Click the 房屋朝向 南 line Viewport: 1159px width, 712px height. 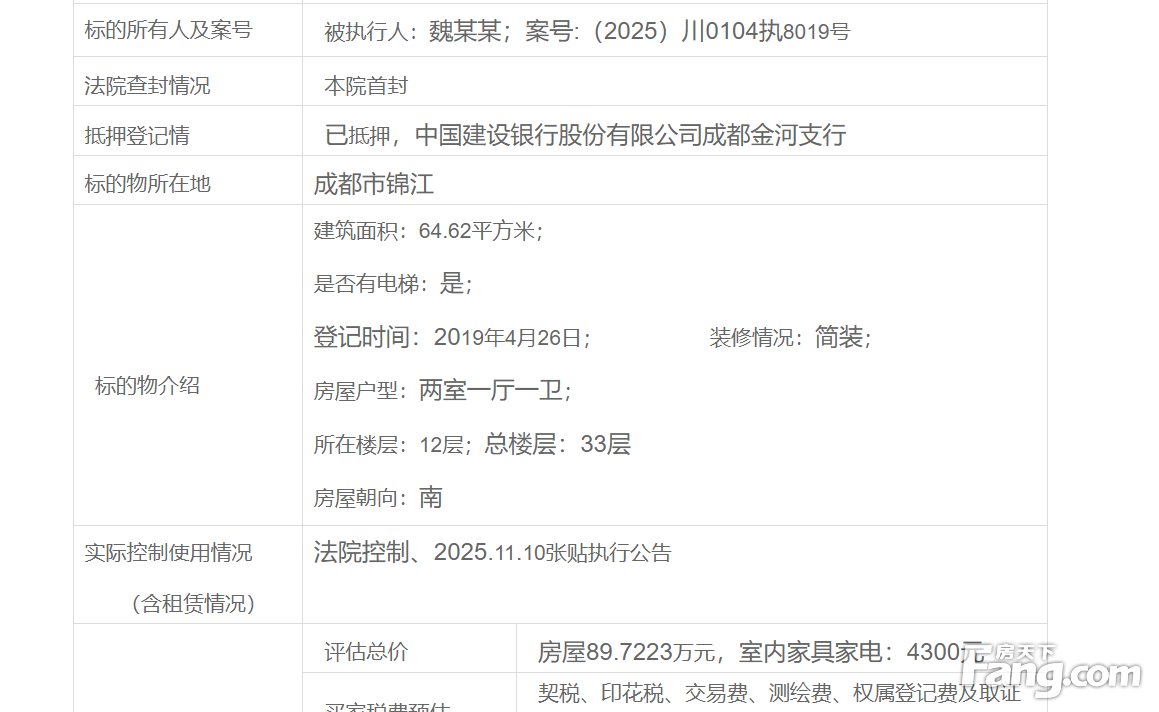(377, 498)
